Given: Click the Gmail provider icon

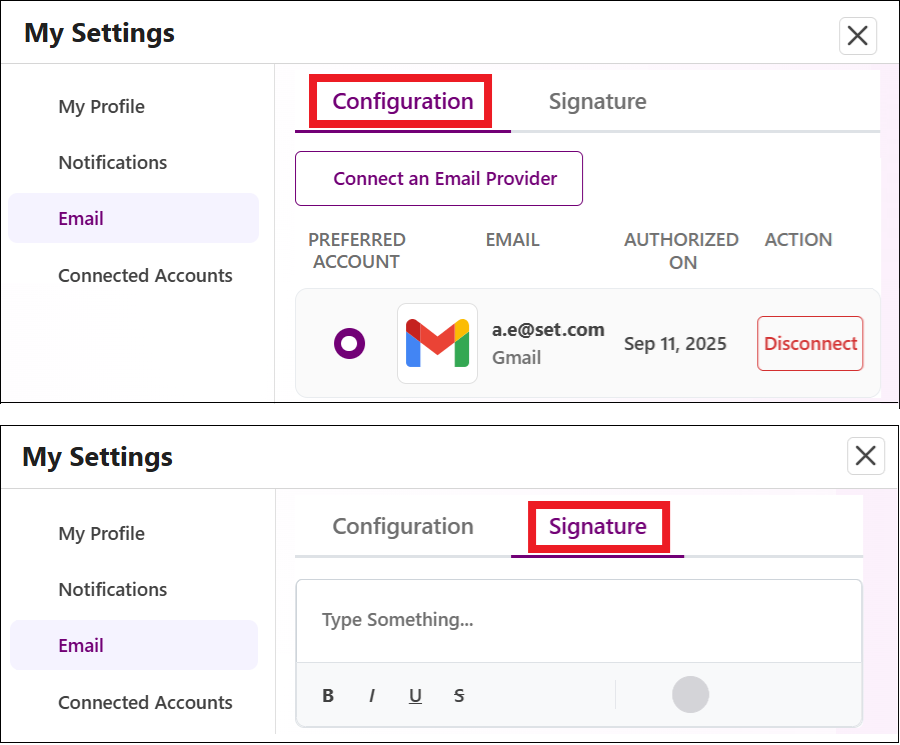Looking at the screenshot, I should click(437, 343).
